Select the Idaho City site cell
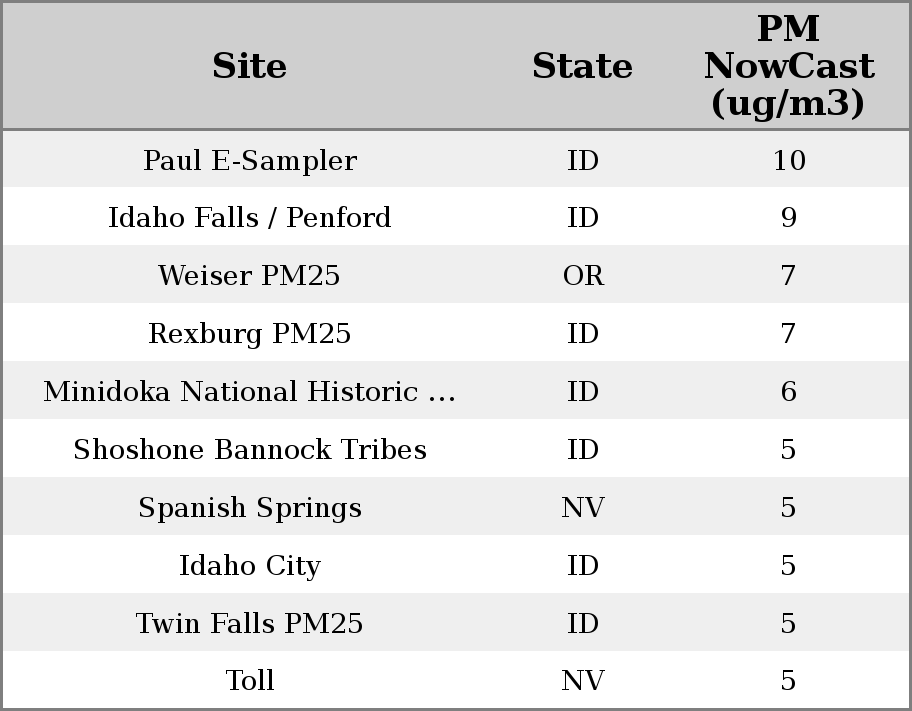Screen dimensions: 912x711 (249, 566)
